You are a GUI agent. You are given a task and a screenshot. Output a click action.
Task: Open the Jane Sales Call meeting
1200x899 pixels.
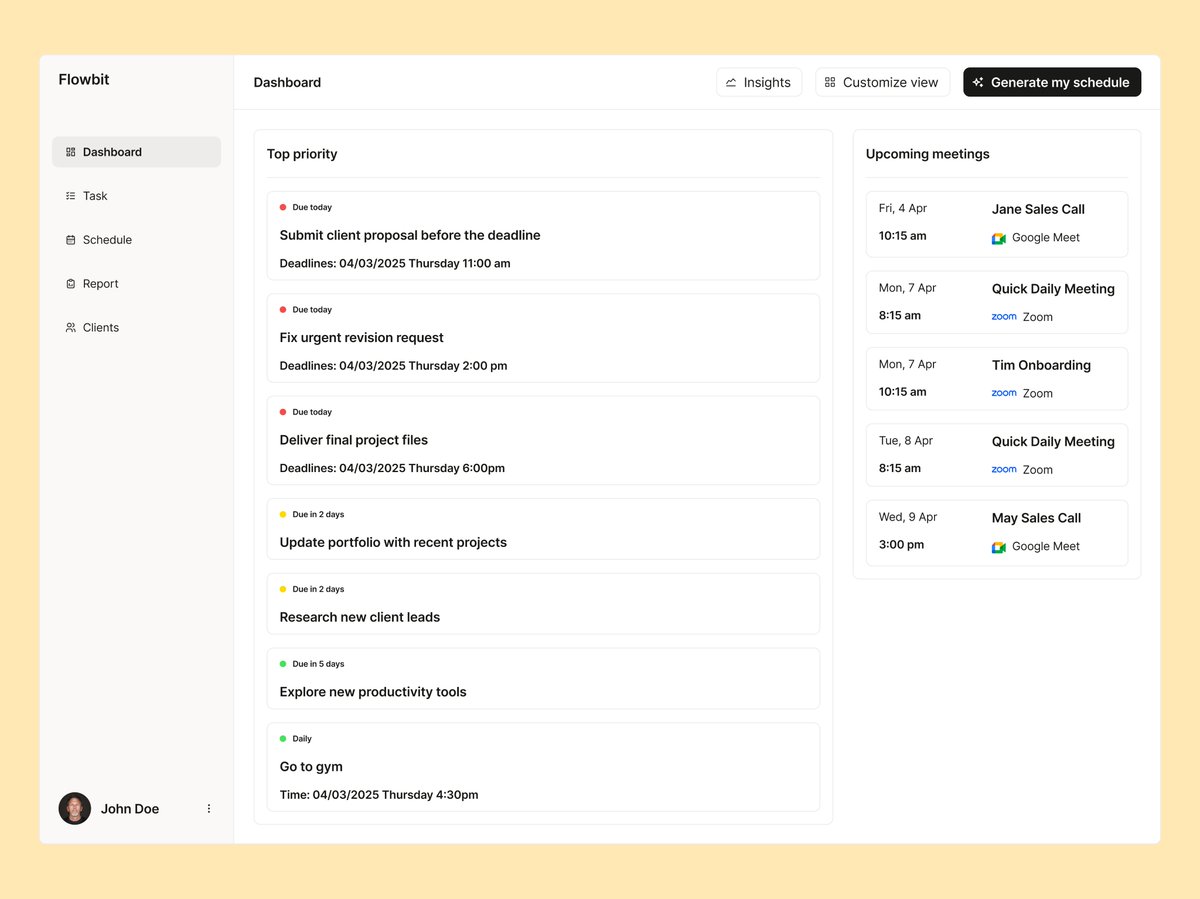997,224
